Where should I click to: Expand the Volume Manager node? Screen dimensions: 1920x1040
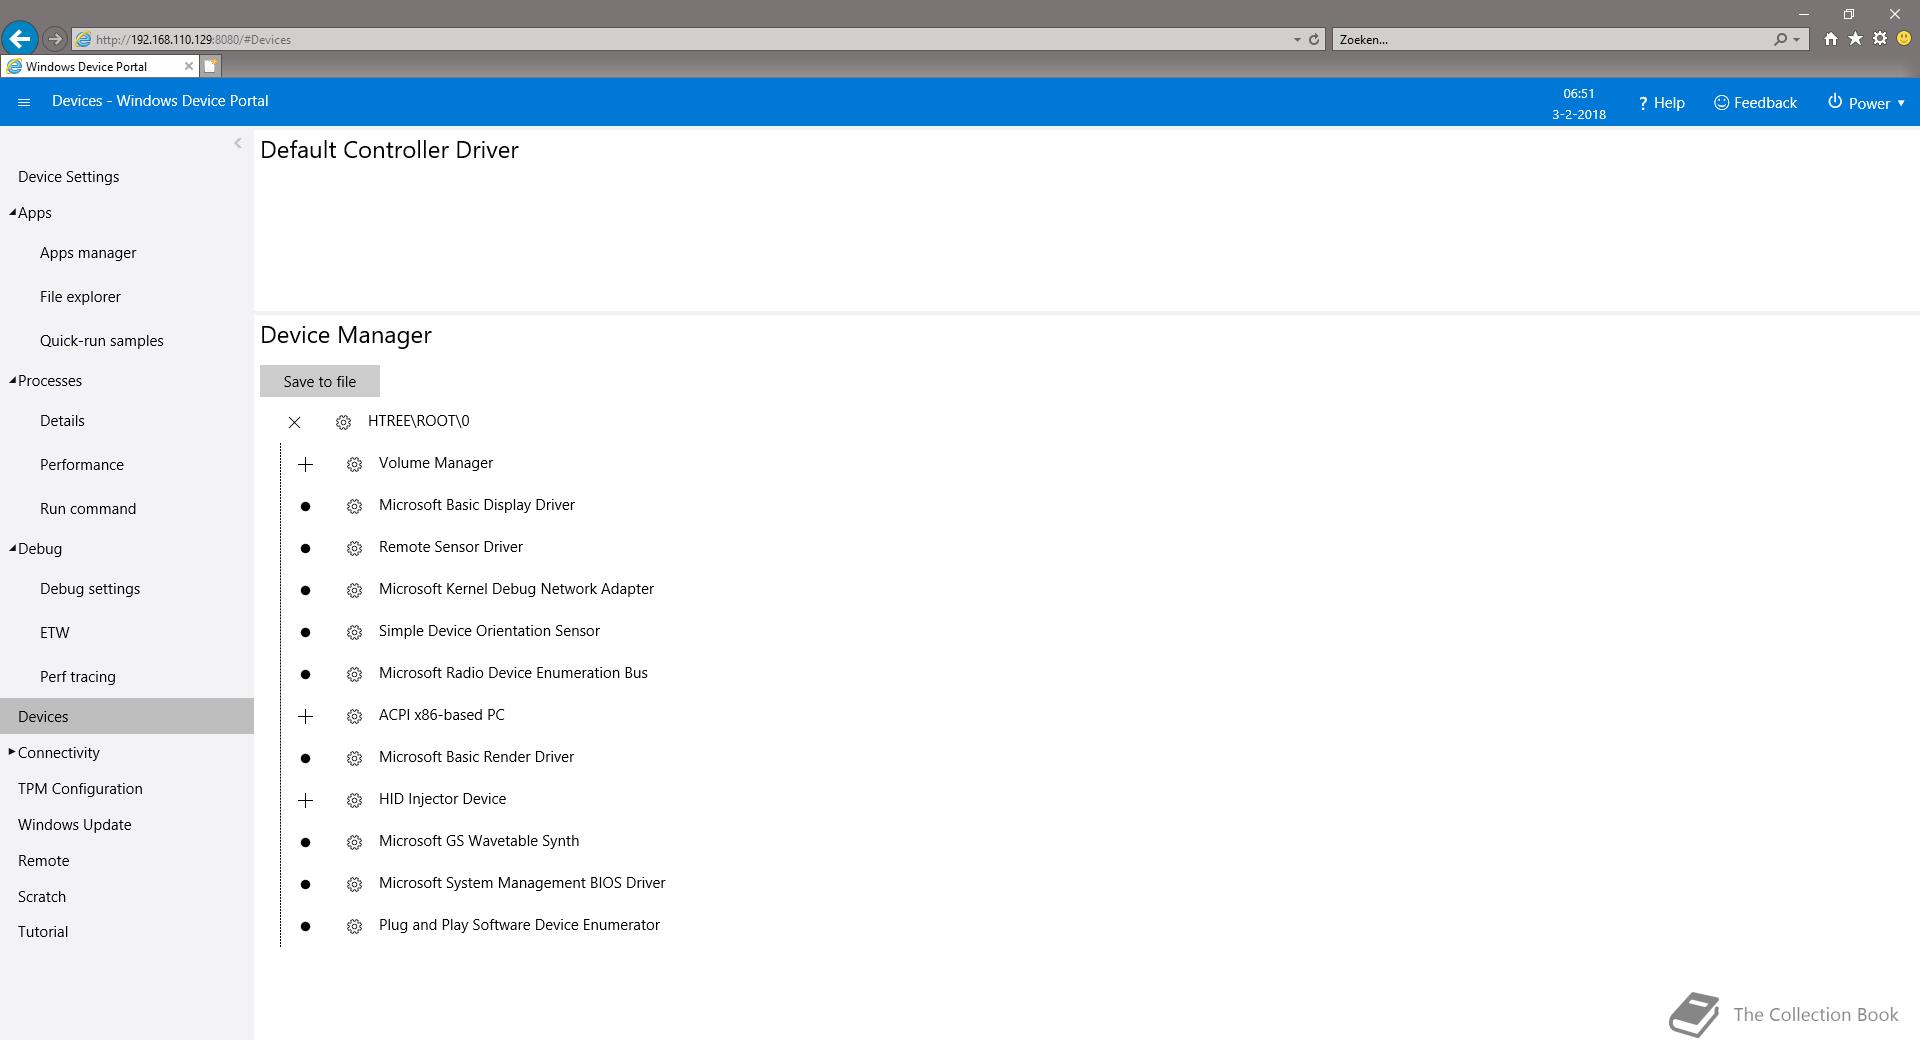(x=305, y=464)
